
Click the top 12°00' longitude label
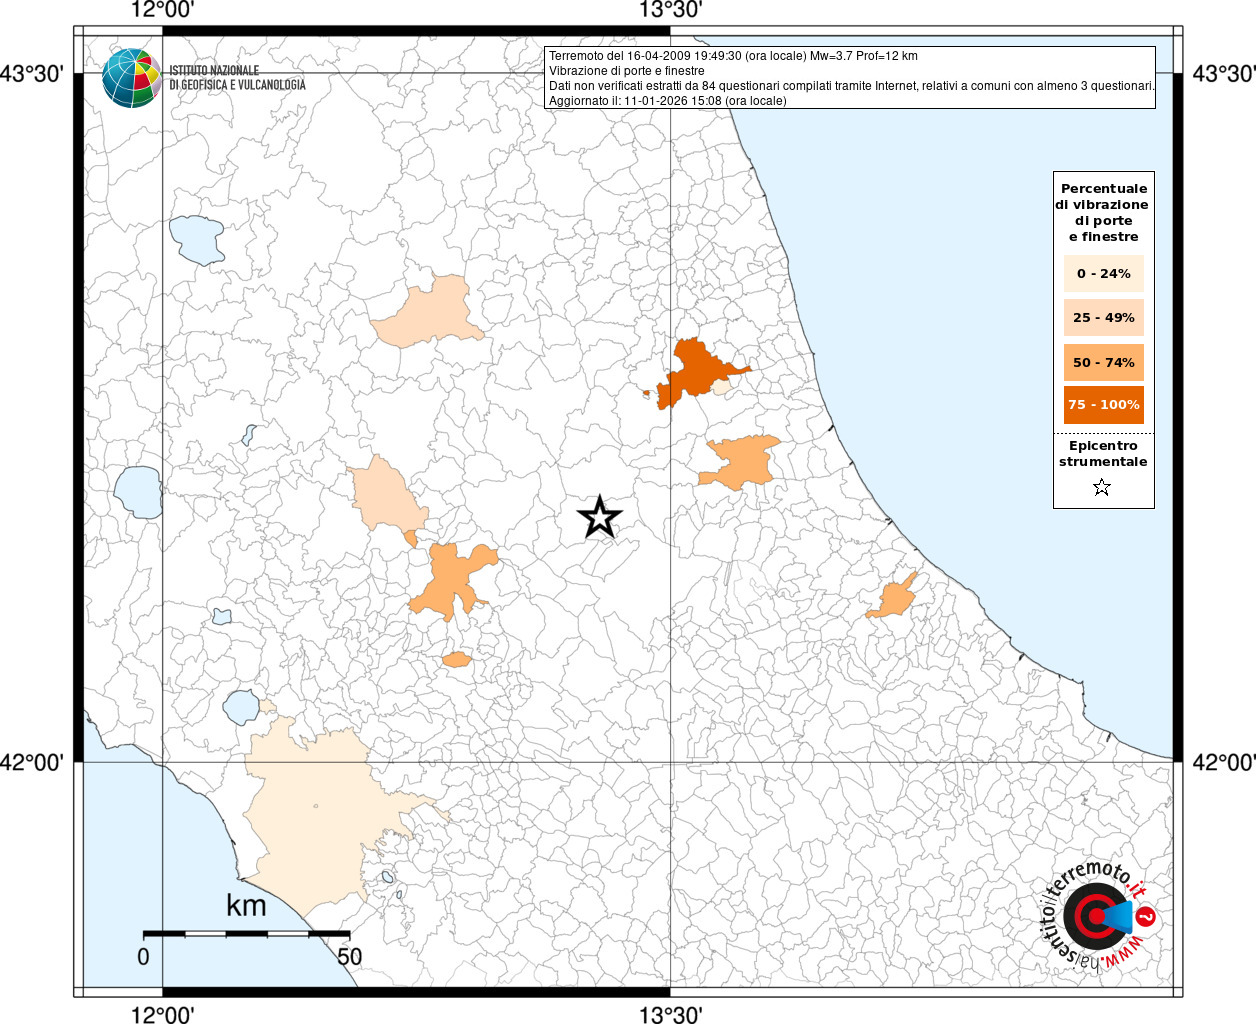163,10
